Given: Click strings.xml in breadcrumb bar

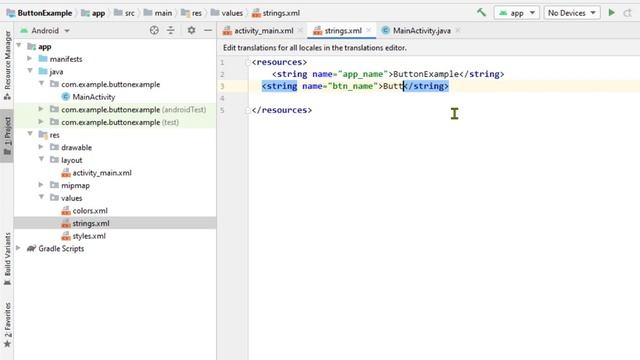Looking at the screenshot, I should [x=281, y=13].
